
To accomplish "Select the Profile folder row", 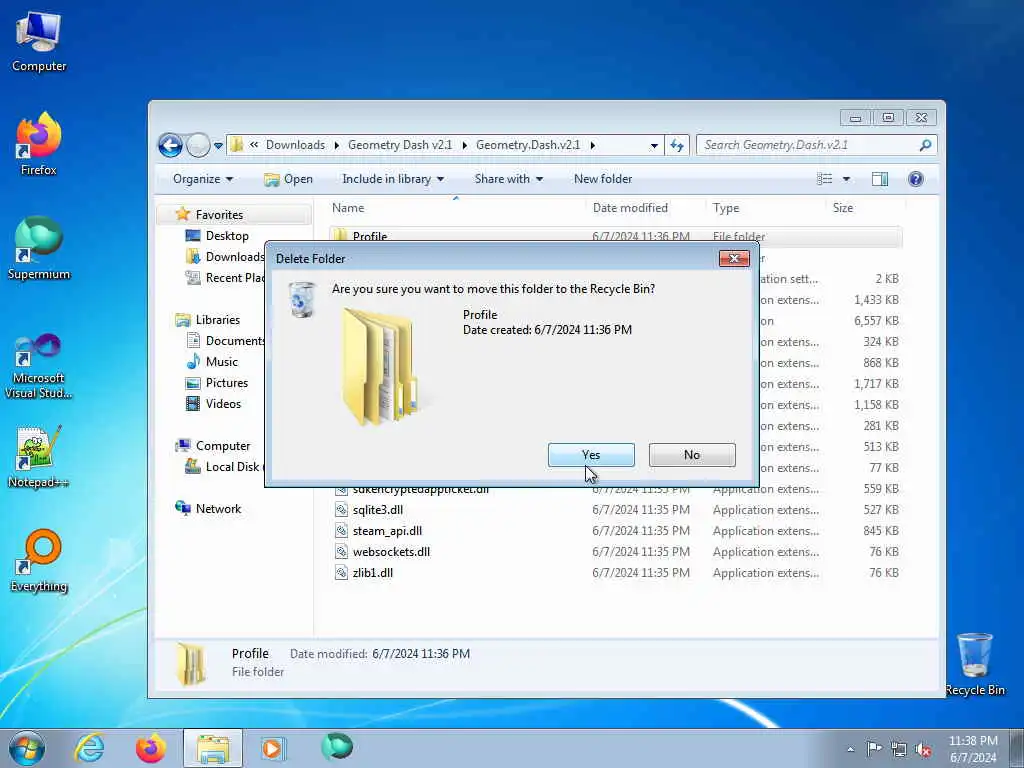I will pos(616,235).
